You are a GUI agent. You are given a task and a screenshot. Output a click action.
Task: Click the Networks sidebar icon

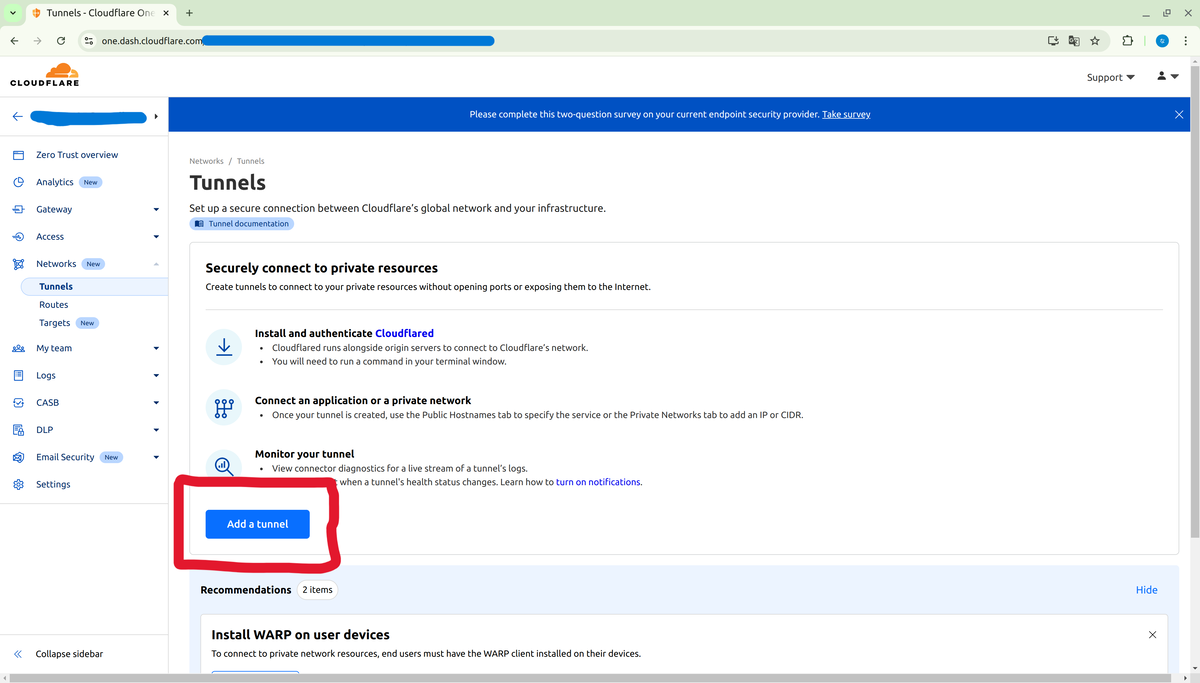pos(18,264)
